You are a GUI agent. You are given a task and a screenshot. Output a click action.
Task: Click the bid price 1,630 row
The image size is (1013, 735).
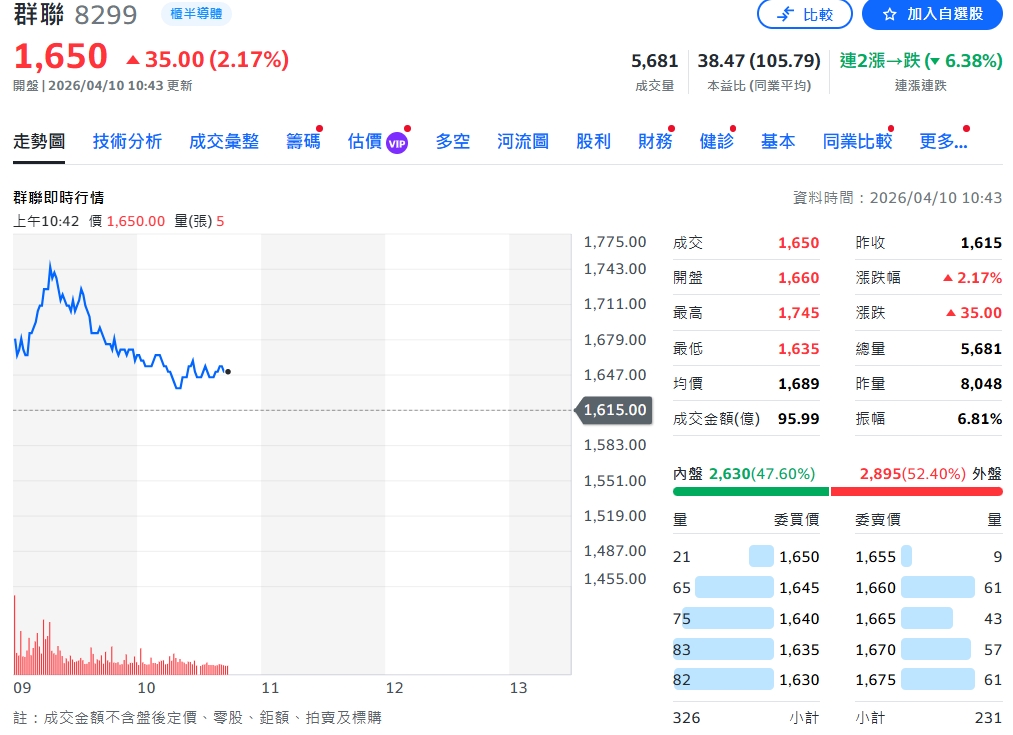tap(746, 679)
